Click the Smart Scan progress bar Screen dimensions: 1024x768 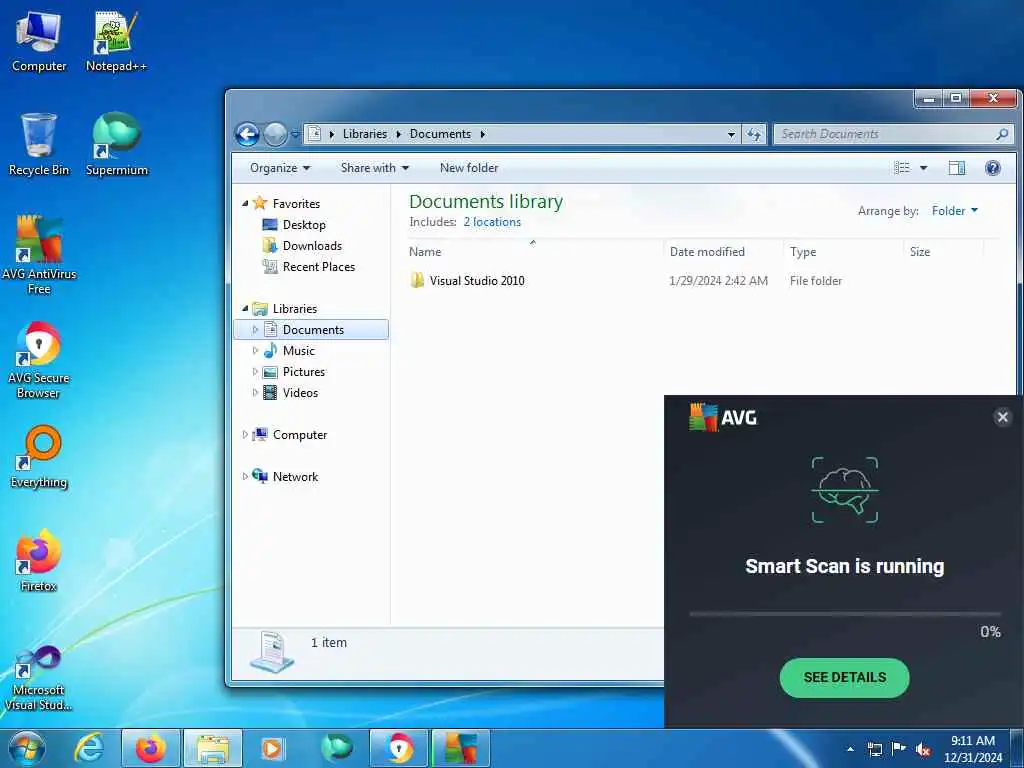pos(844,614)
